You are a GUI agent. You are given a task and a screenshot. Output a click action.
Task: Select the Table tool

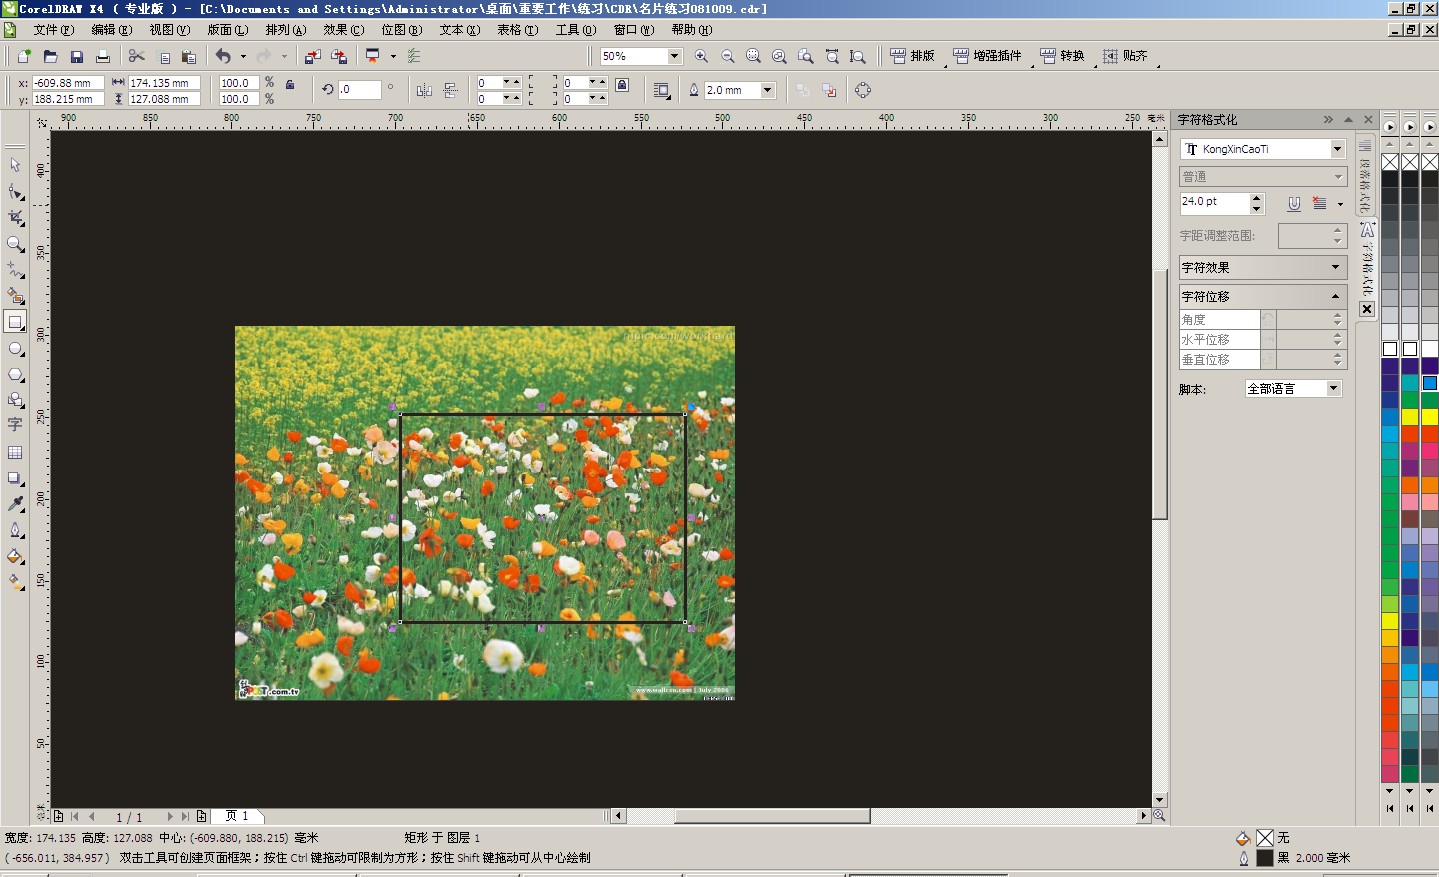[x=15, y=452]
